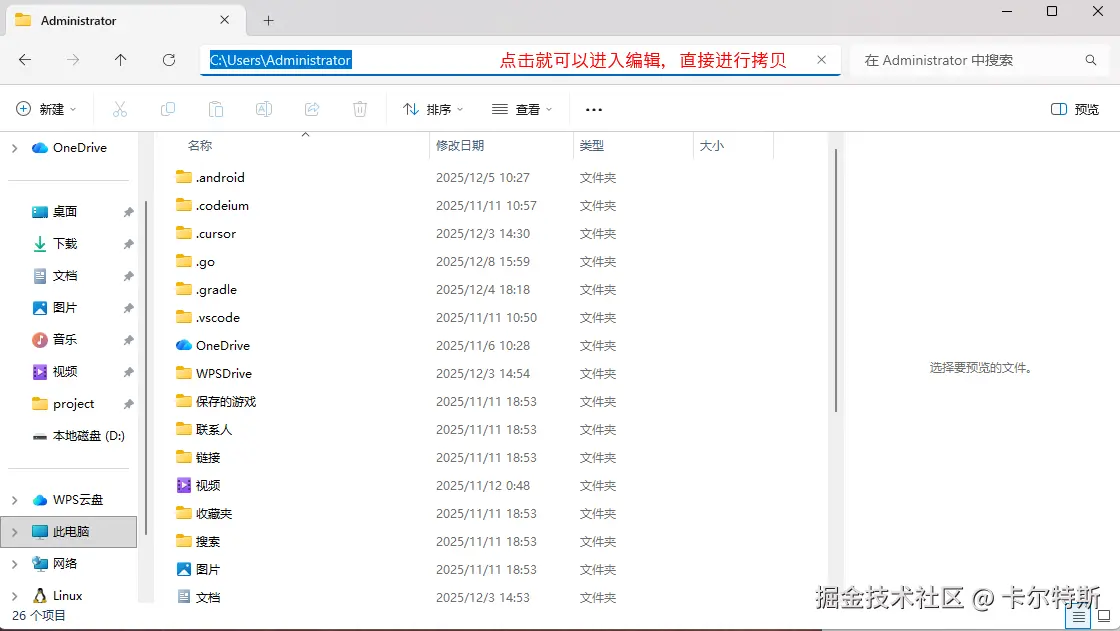Click the Copy toolbar icon
1120x631 pixels.
click(168, 109)
